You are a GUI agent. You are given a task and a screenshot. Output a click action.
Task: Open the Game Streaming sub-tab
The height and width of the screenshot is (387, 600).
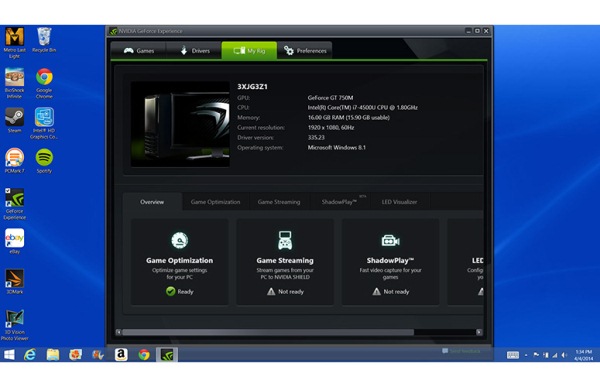(x=279, y=202)
